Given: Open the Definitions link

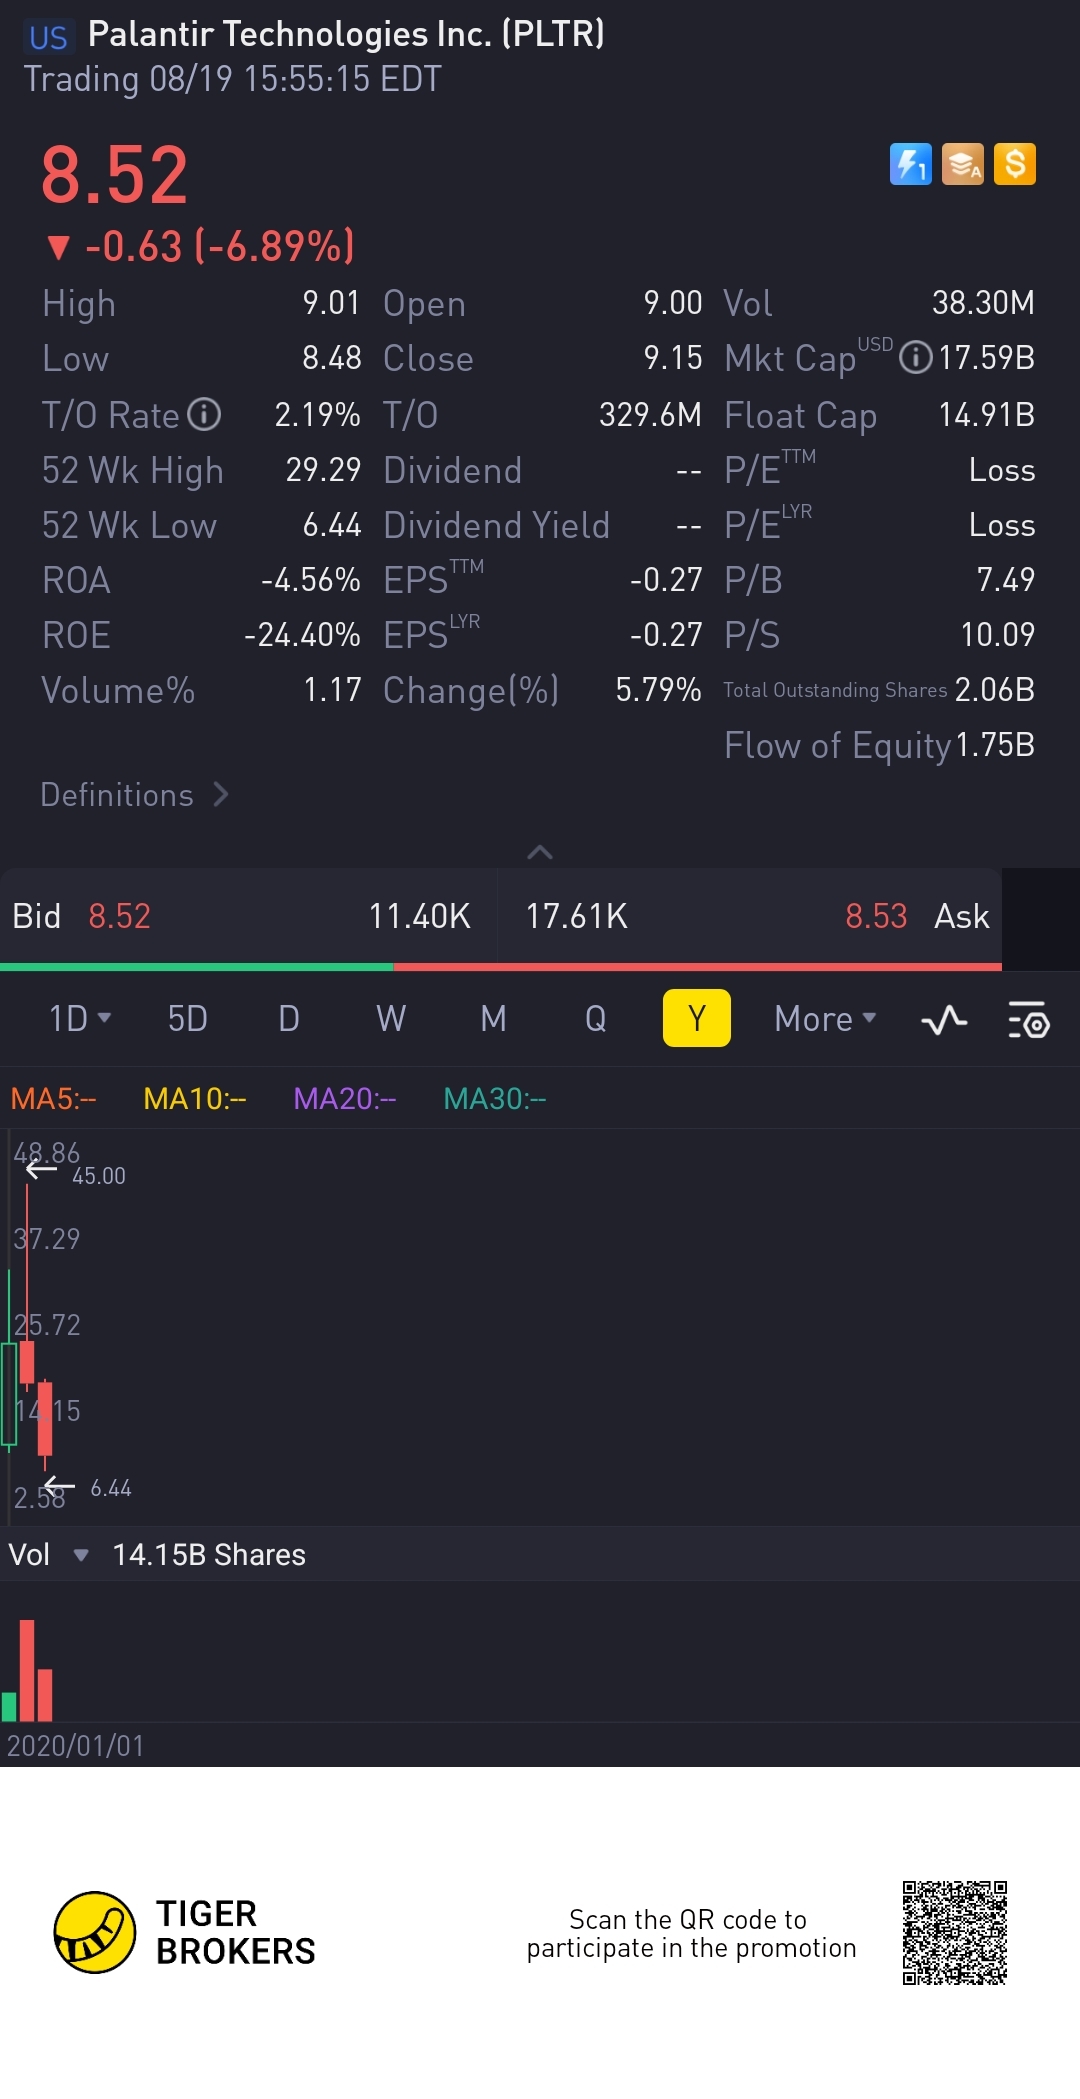Looking at the screenshot, I should [134, 795].
